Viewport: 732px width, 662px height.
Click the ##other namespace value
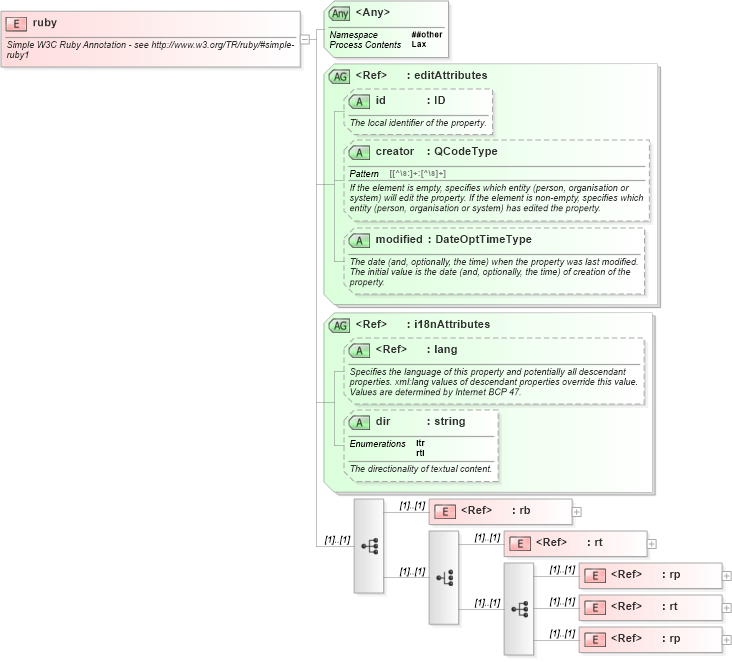pyautogui.click(x=427, y=35)
